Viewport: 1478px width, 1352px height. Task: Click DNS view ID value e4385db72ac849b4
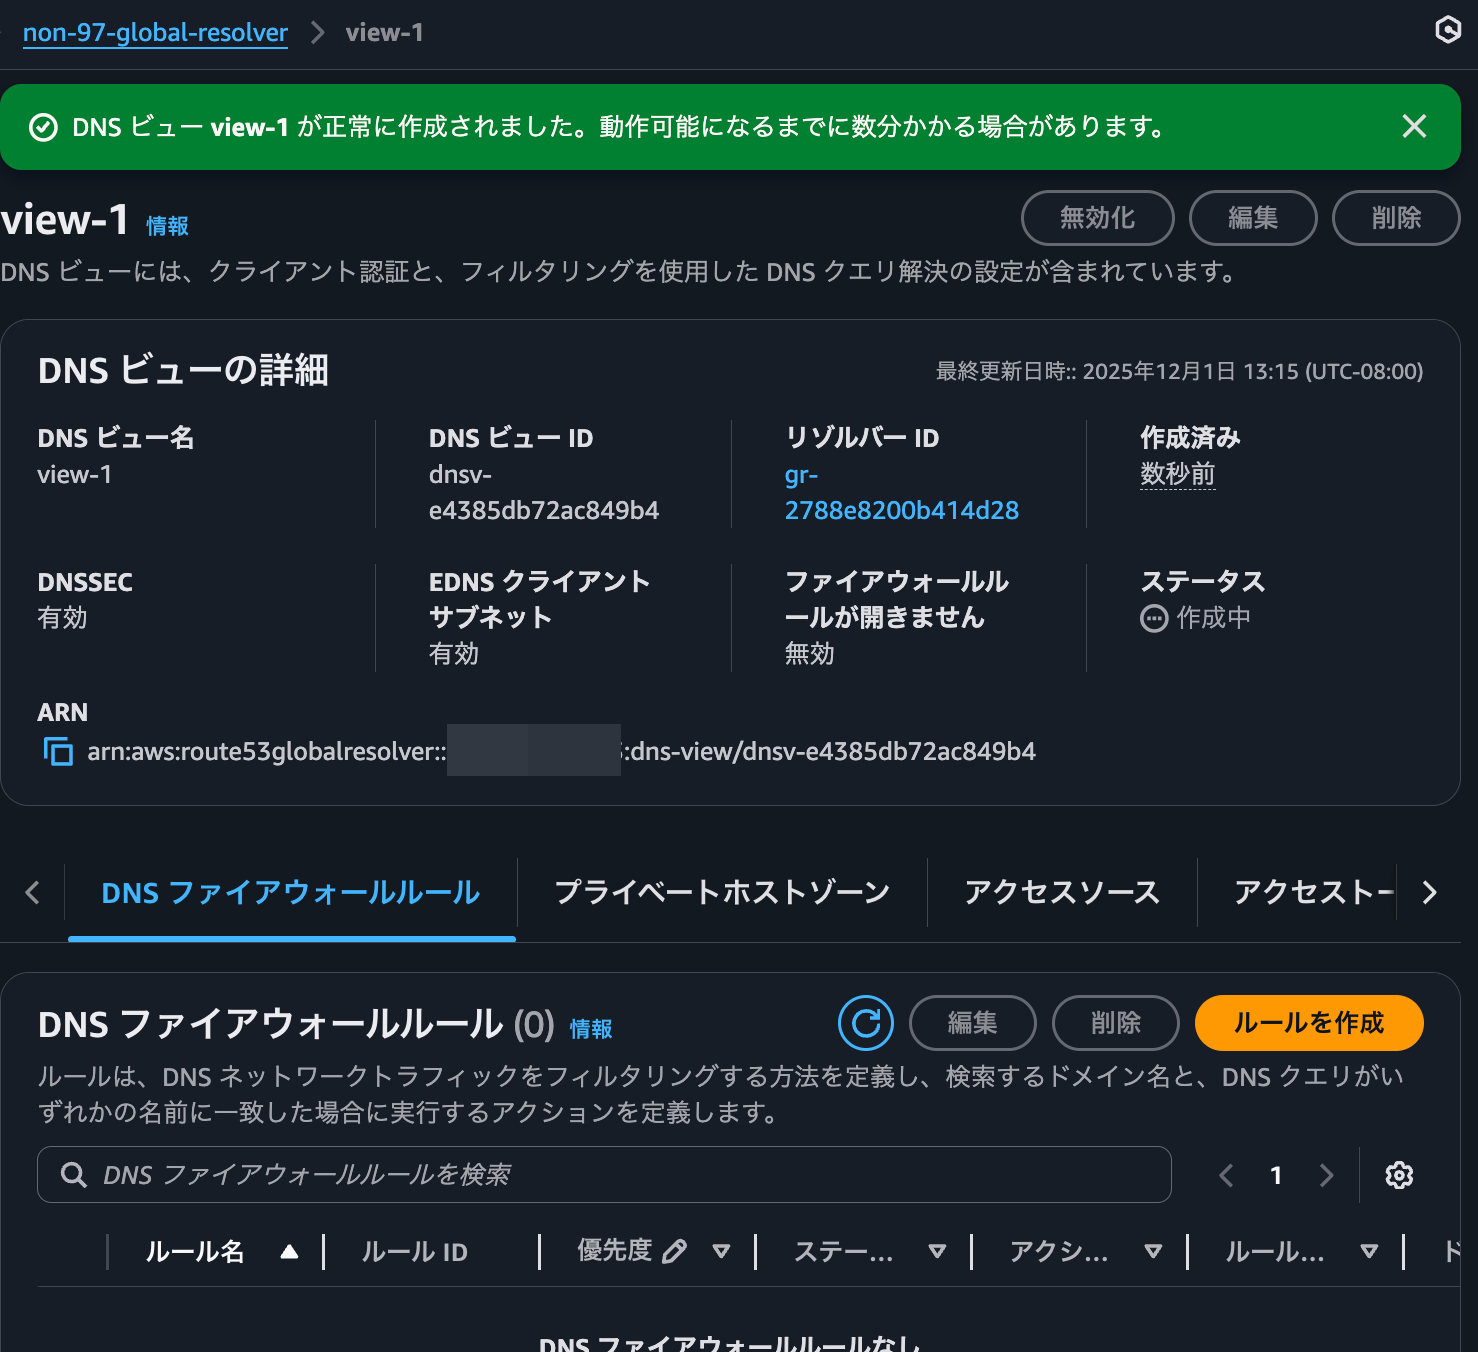click(x=544, y=510)
